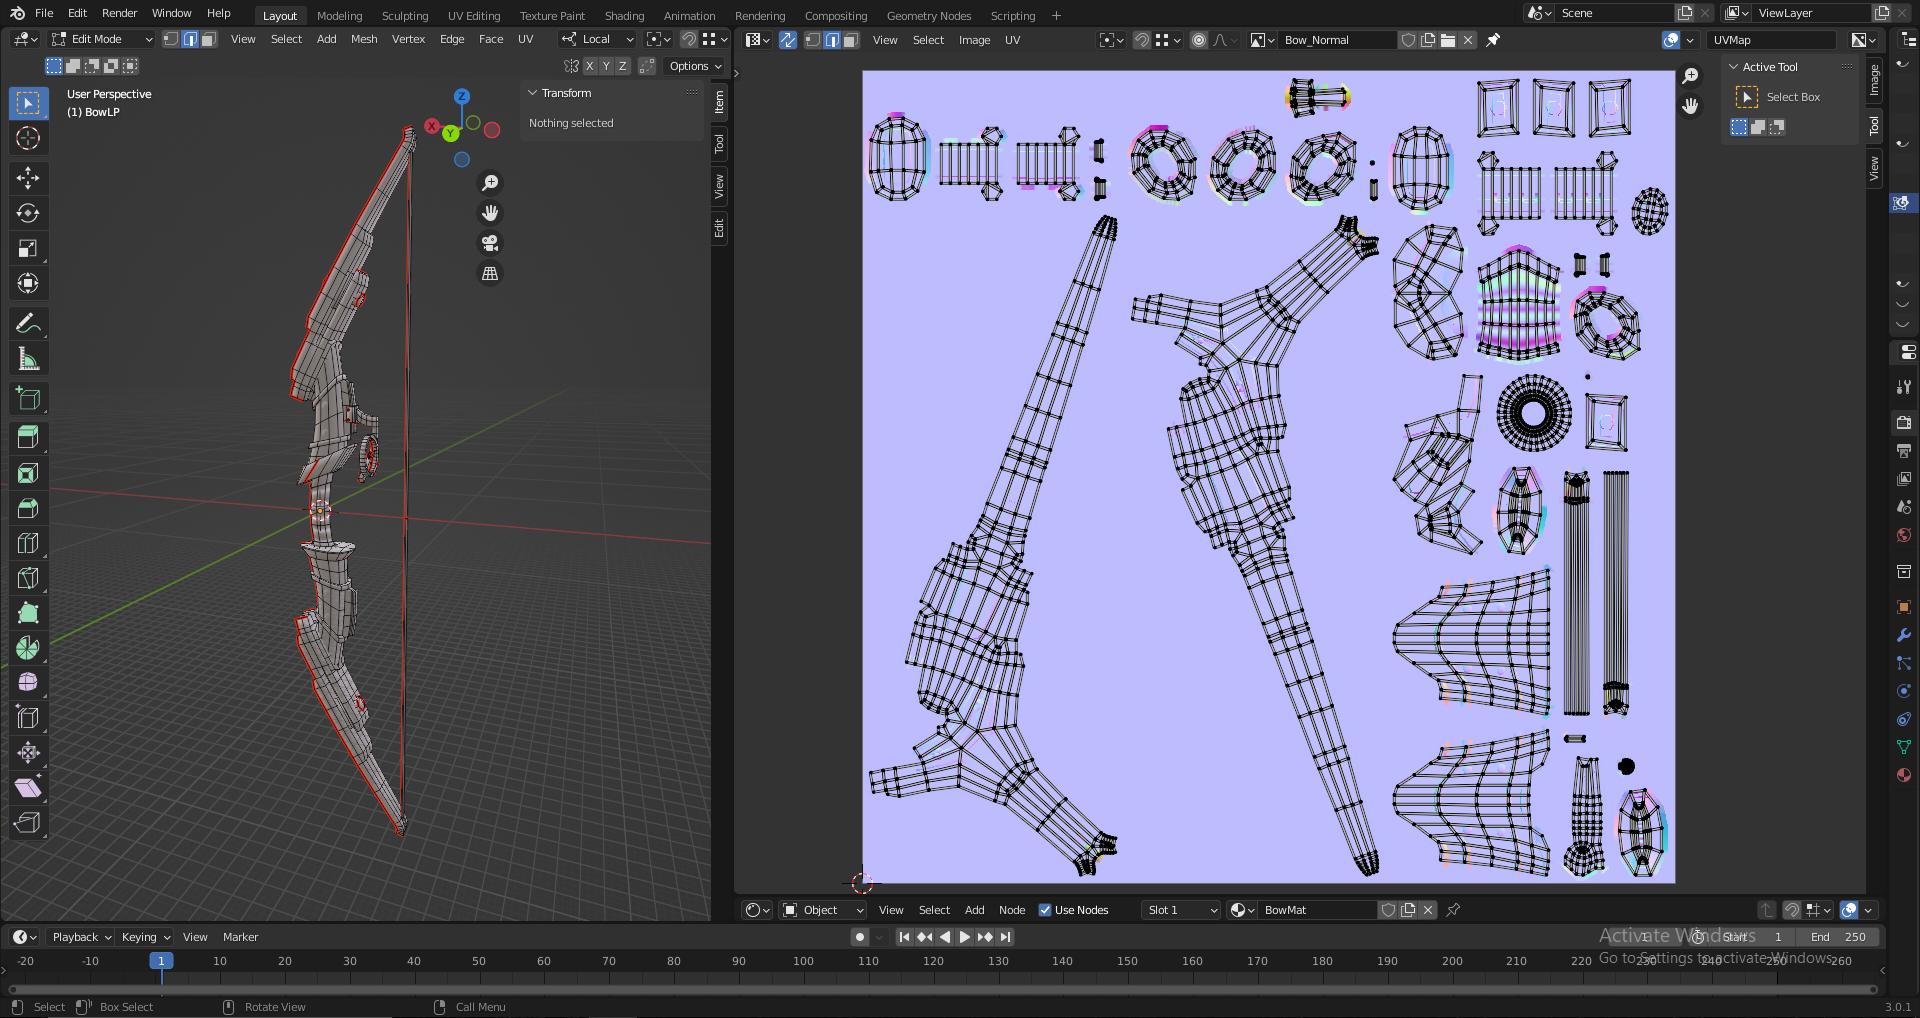This screenshot has height=1018, width=1920.
Task: Open the Vertex menu in viewport header
Action: click(408, 39)
